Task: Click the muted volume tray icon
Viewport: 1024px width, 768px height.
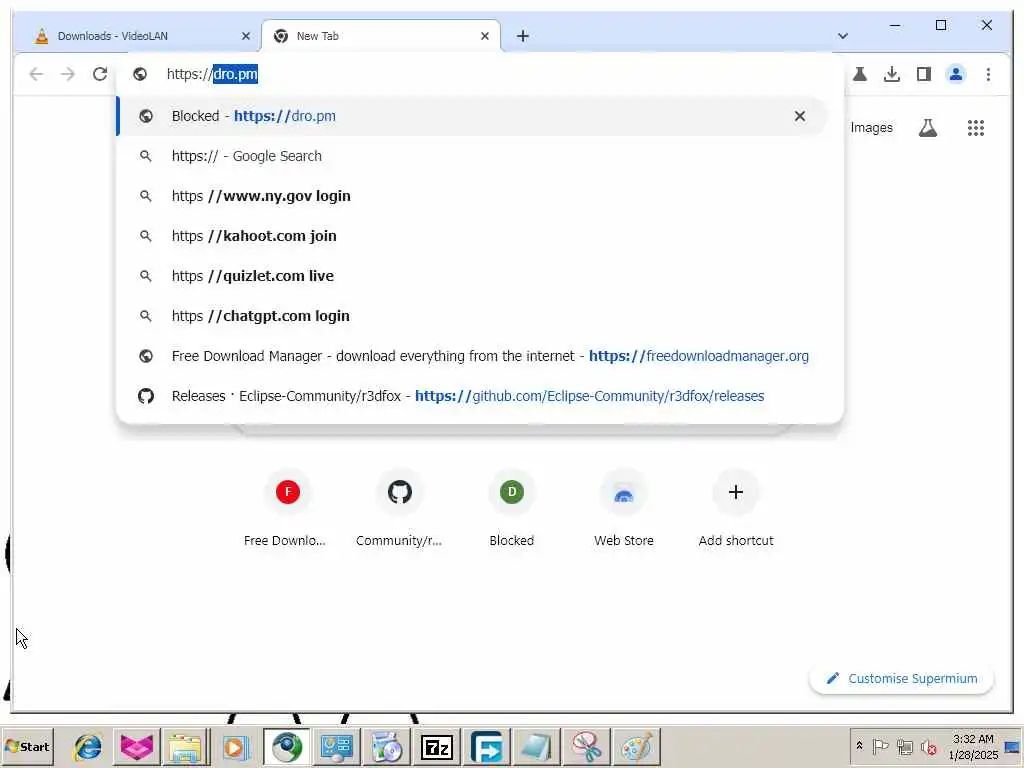Action: coord(928,746)
